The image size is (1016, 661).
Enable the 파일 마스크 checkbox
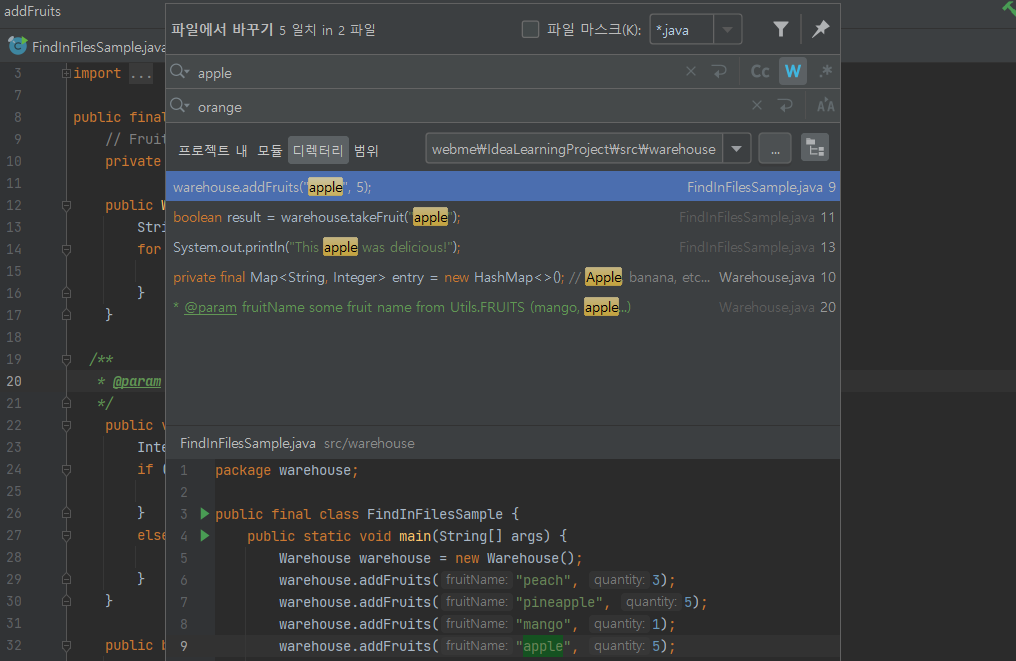[x=530, y=29]
